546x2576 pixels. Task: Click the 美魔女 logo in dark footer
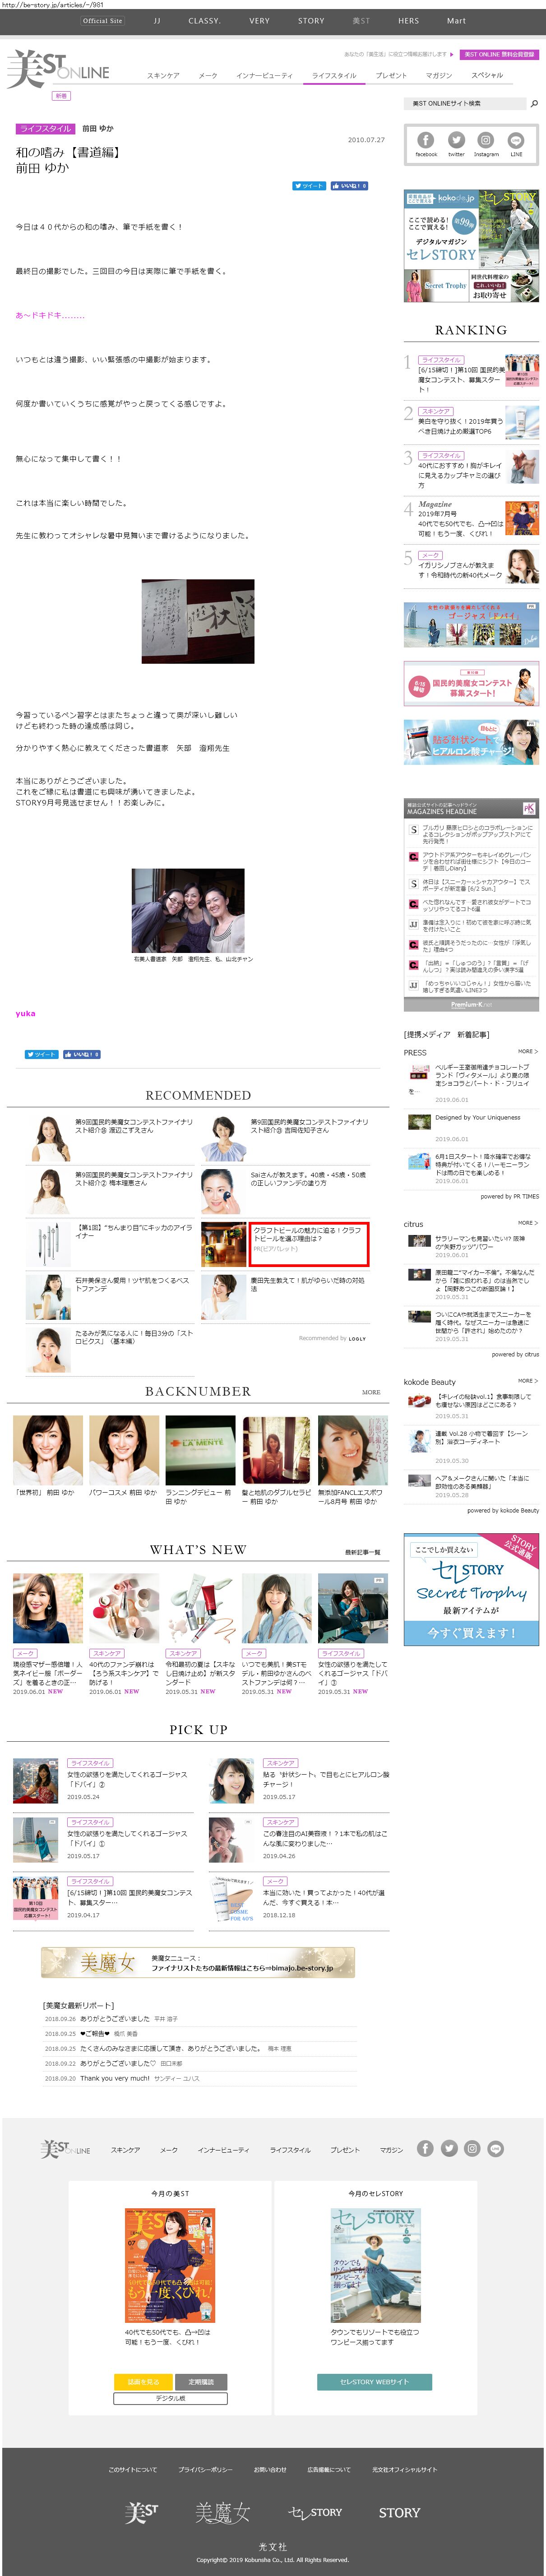[222, 2512]
